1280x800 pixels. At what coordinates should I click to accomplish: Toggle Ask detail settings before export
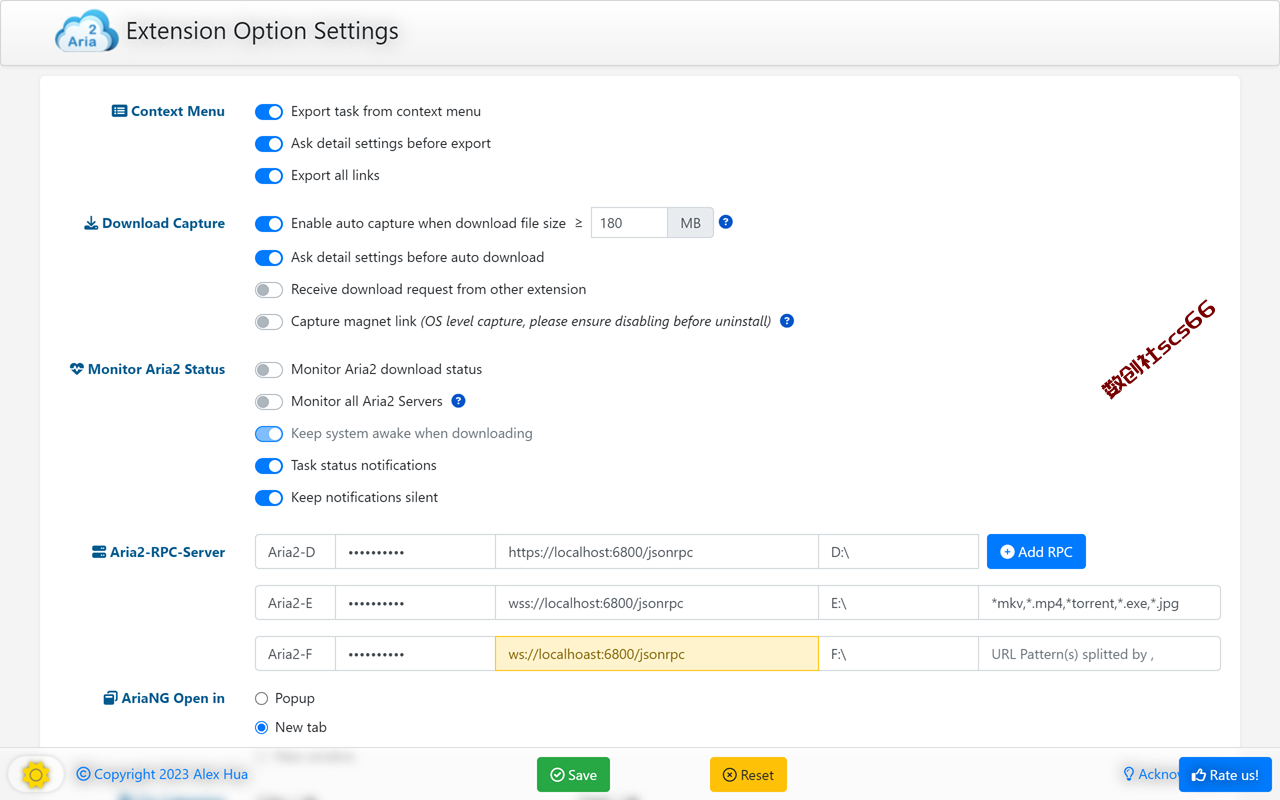(269, 144)
